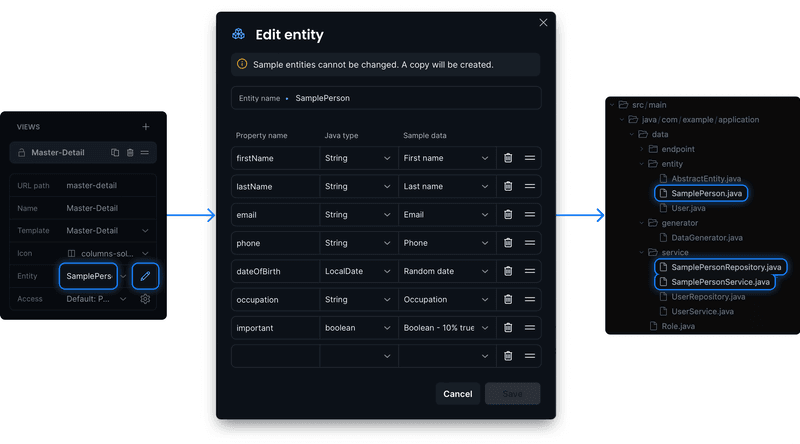Add a new view with plus icon
The width and height of the screenshot is (800, 444).
[146, 127]
